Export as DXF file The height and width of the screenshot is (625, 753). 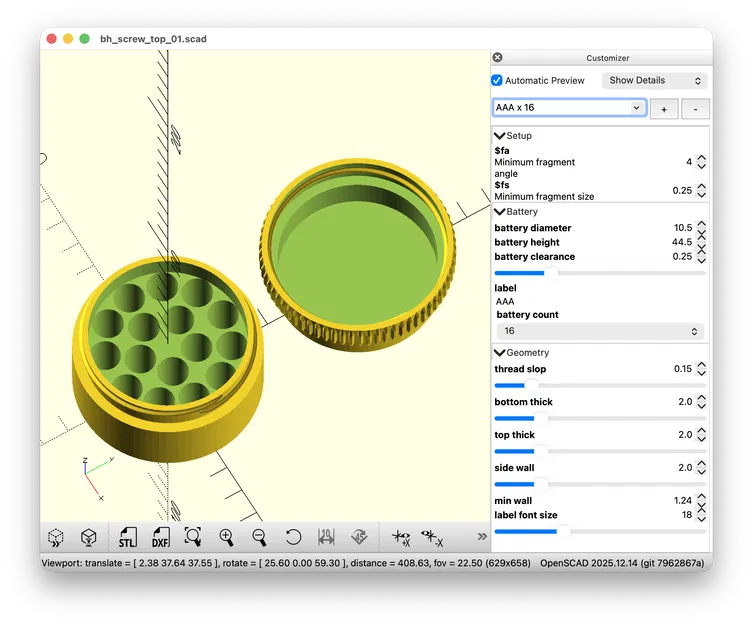point(160,537)
